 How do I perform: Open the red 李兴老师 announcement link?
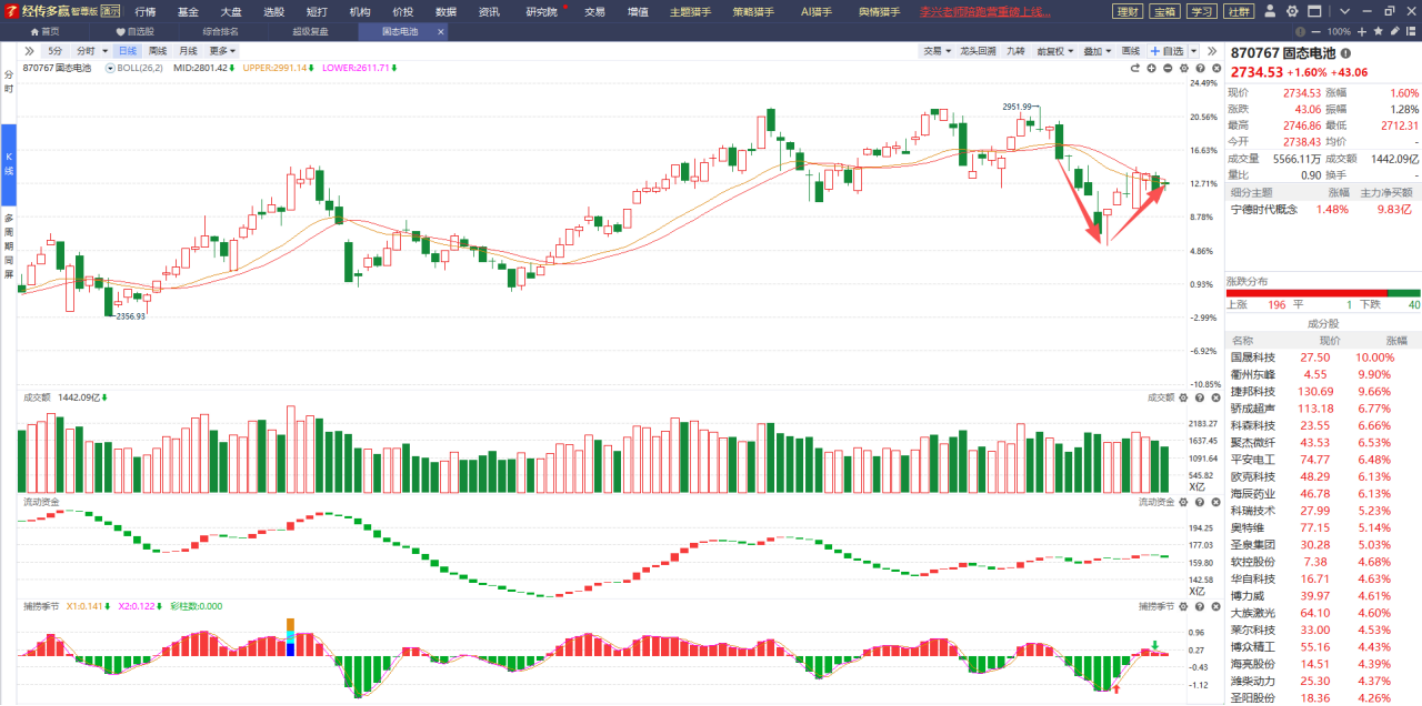tap(984, 12)
